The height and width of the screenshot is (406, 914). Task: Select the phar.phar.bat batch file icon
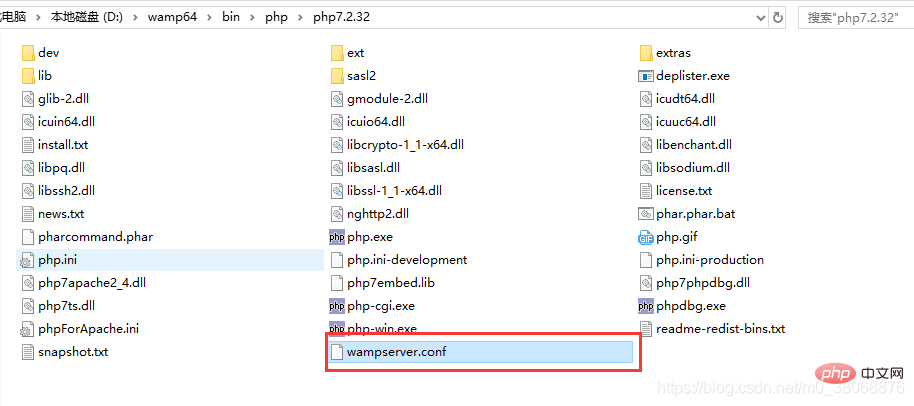(x=646, y=214)
